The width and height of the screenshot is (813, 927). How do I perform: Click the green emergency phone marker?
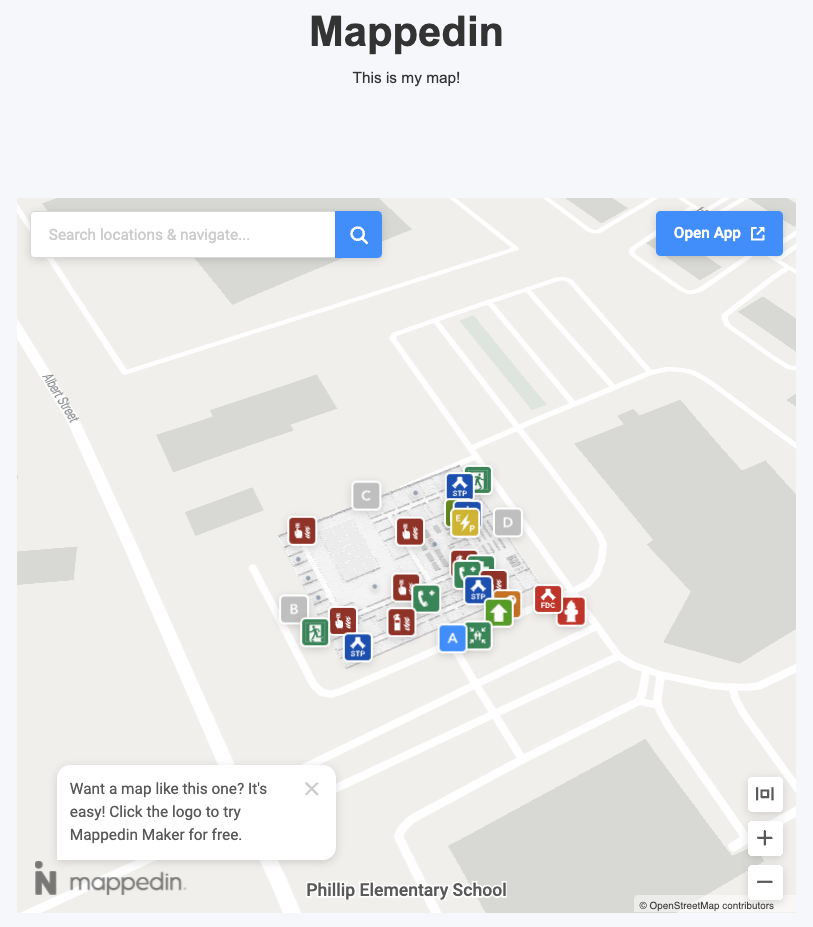[428, 598]
